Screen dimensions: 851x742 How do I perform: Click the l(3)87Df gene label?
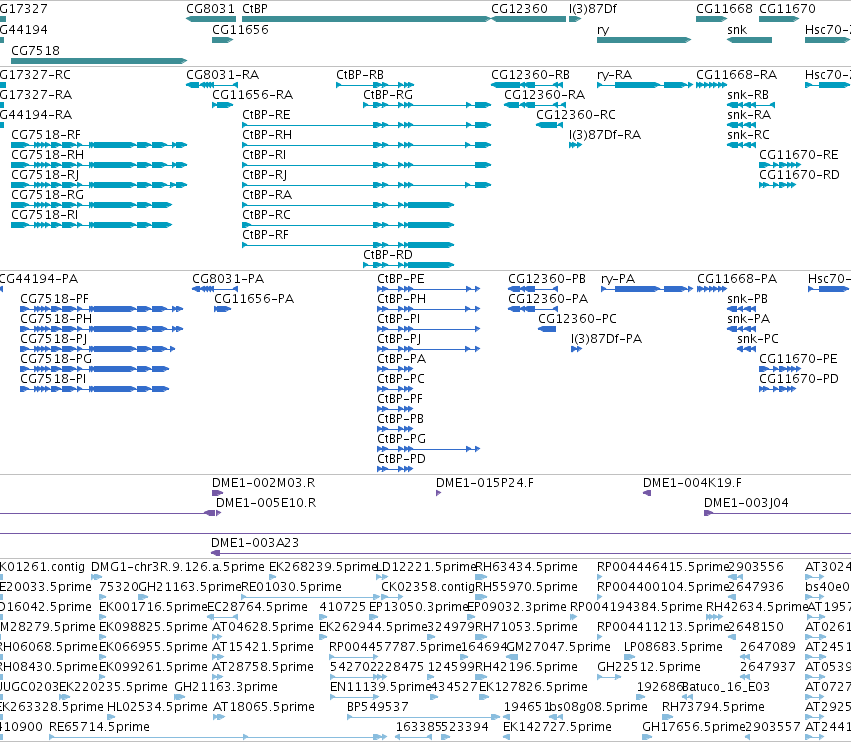[593, 9]
